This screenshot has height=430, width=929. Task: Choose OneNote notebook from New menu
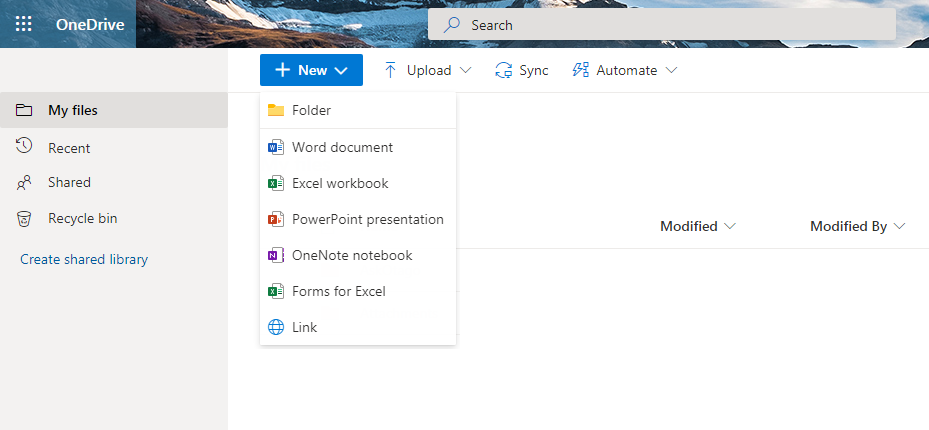pos(352,255)
